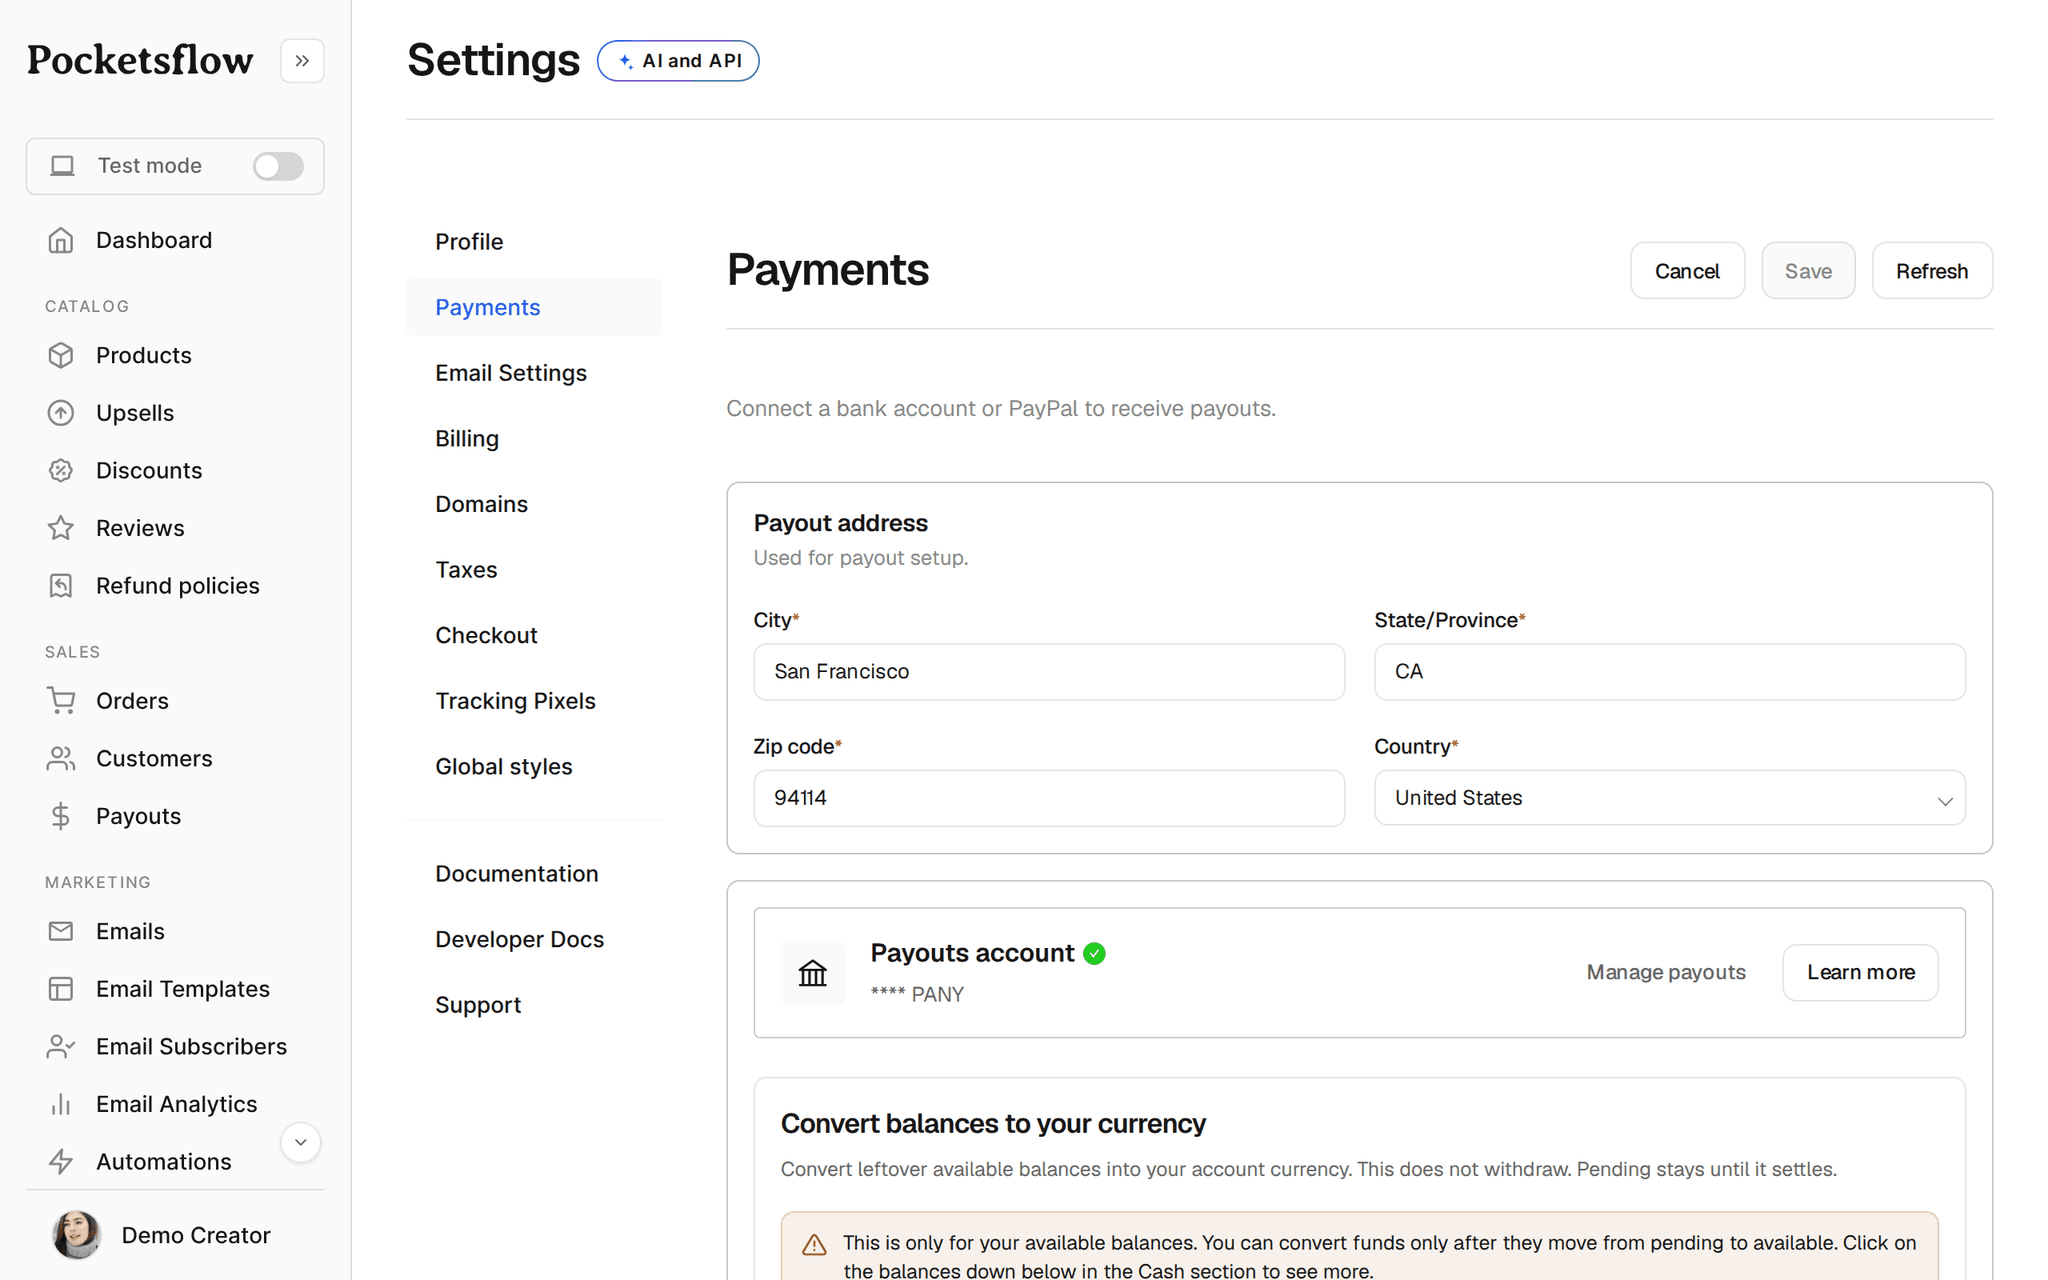Viewport: 2048px width, 1280px height.
Task: Click the Learn more button
Action: [x=1860, y=973]
